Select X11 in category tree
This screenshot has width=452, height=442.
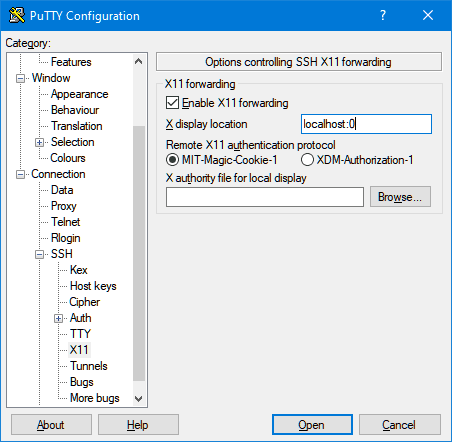click(x=79, y=350)
